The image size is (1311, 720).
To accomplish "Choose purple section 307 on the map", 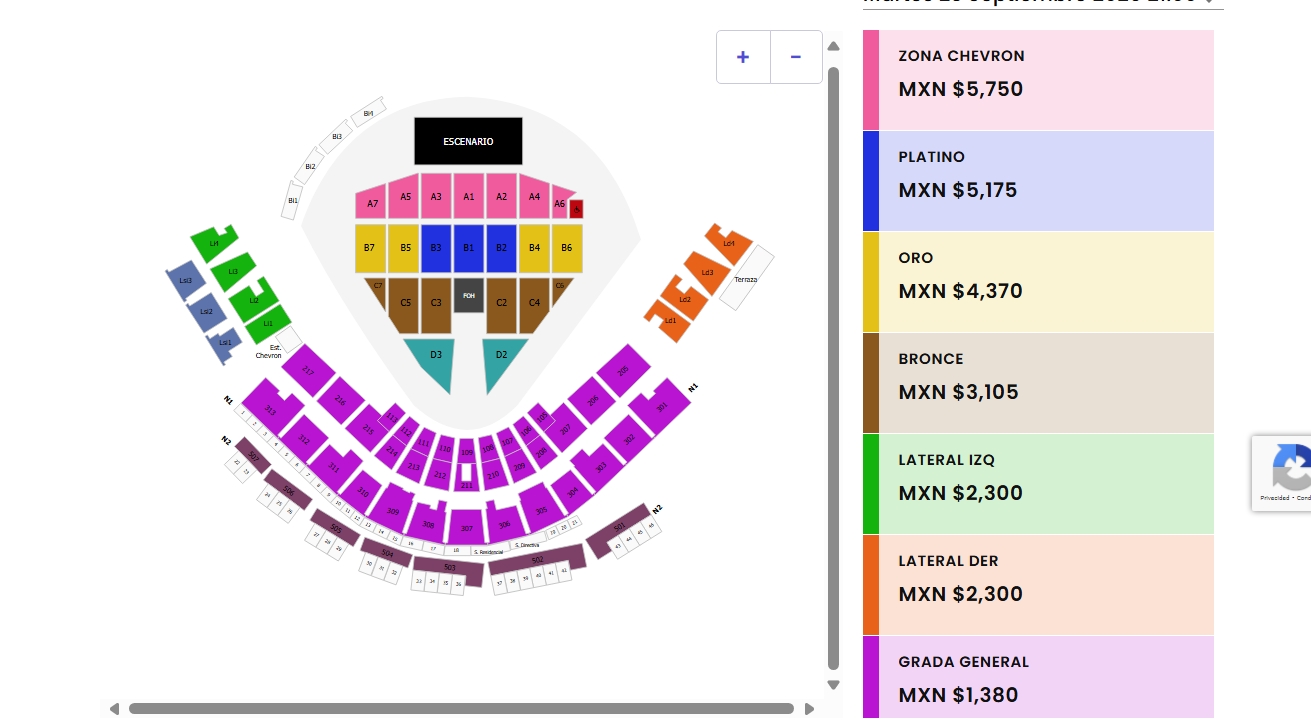I will [466, 527].
